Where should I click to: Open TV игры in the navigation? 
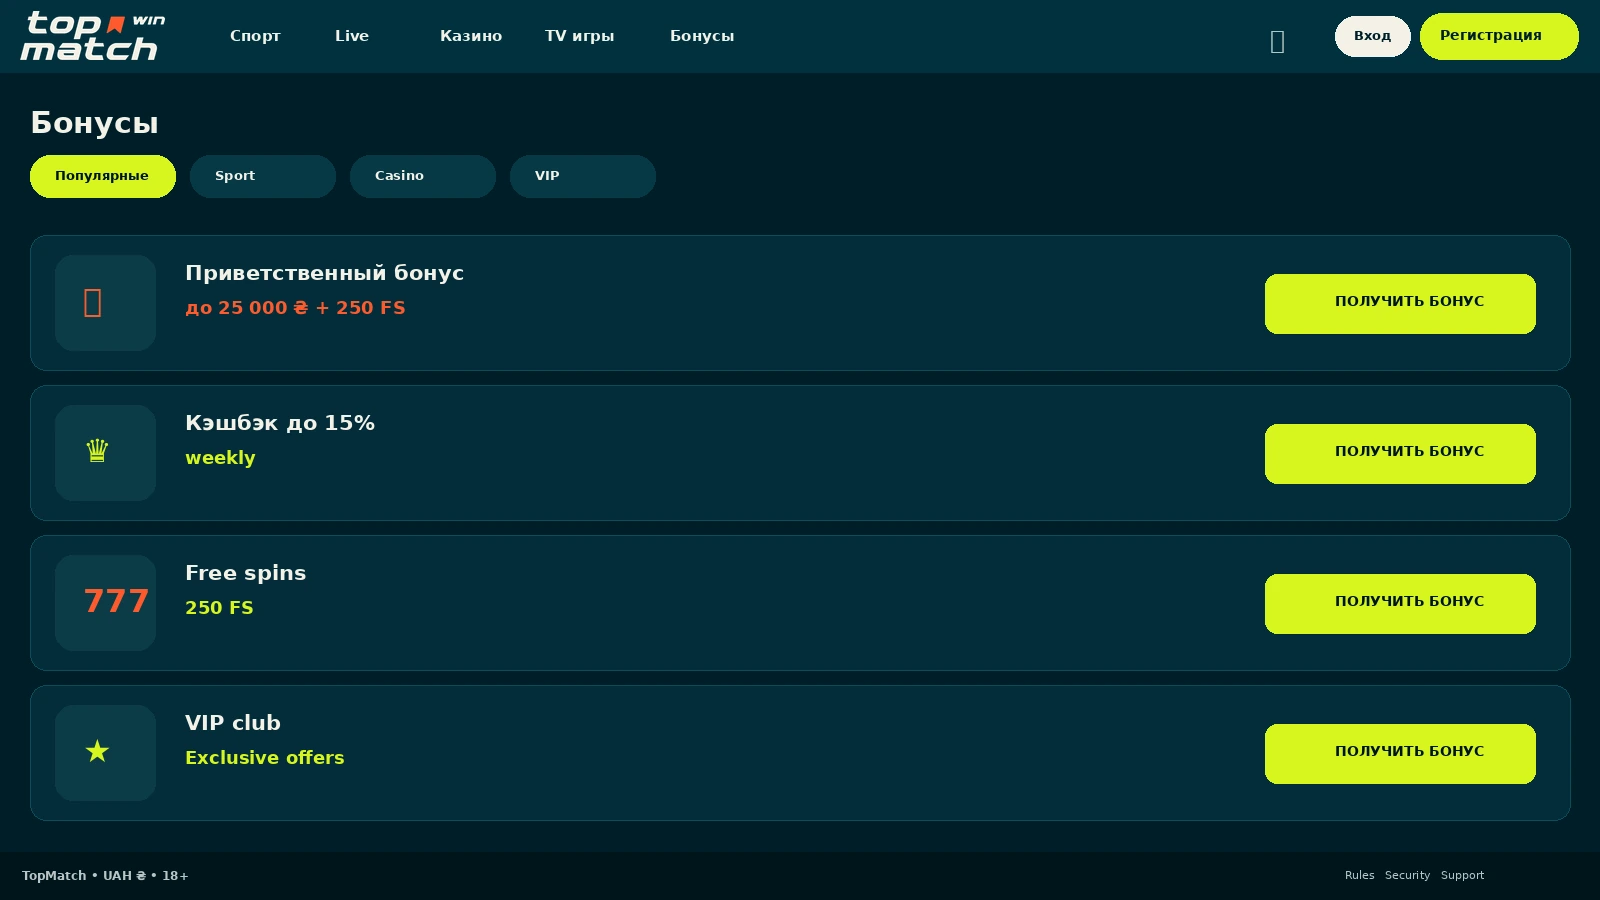(580, 36)
